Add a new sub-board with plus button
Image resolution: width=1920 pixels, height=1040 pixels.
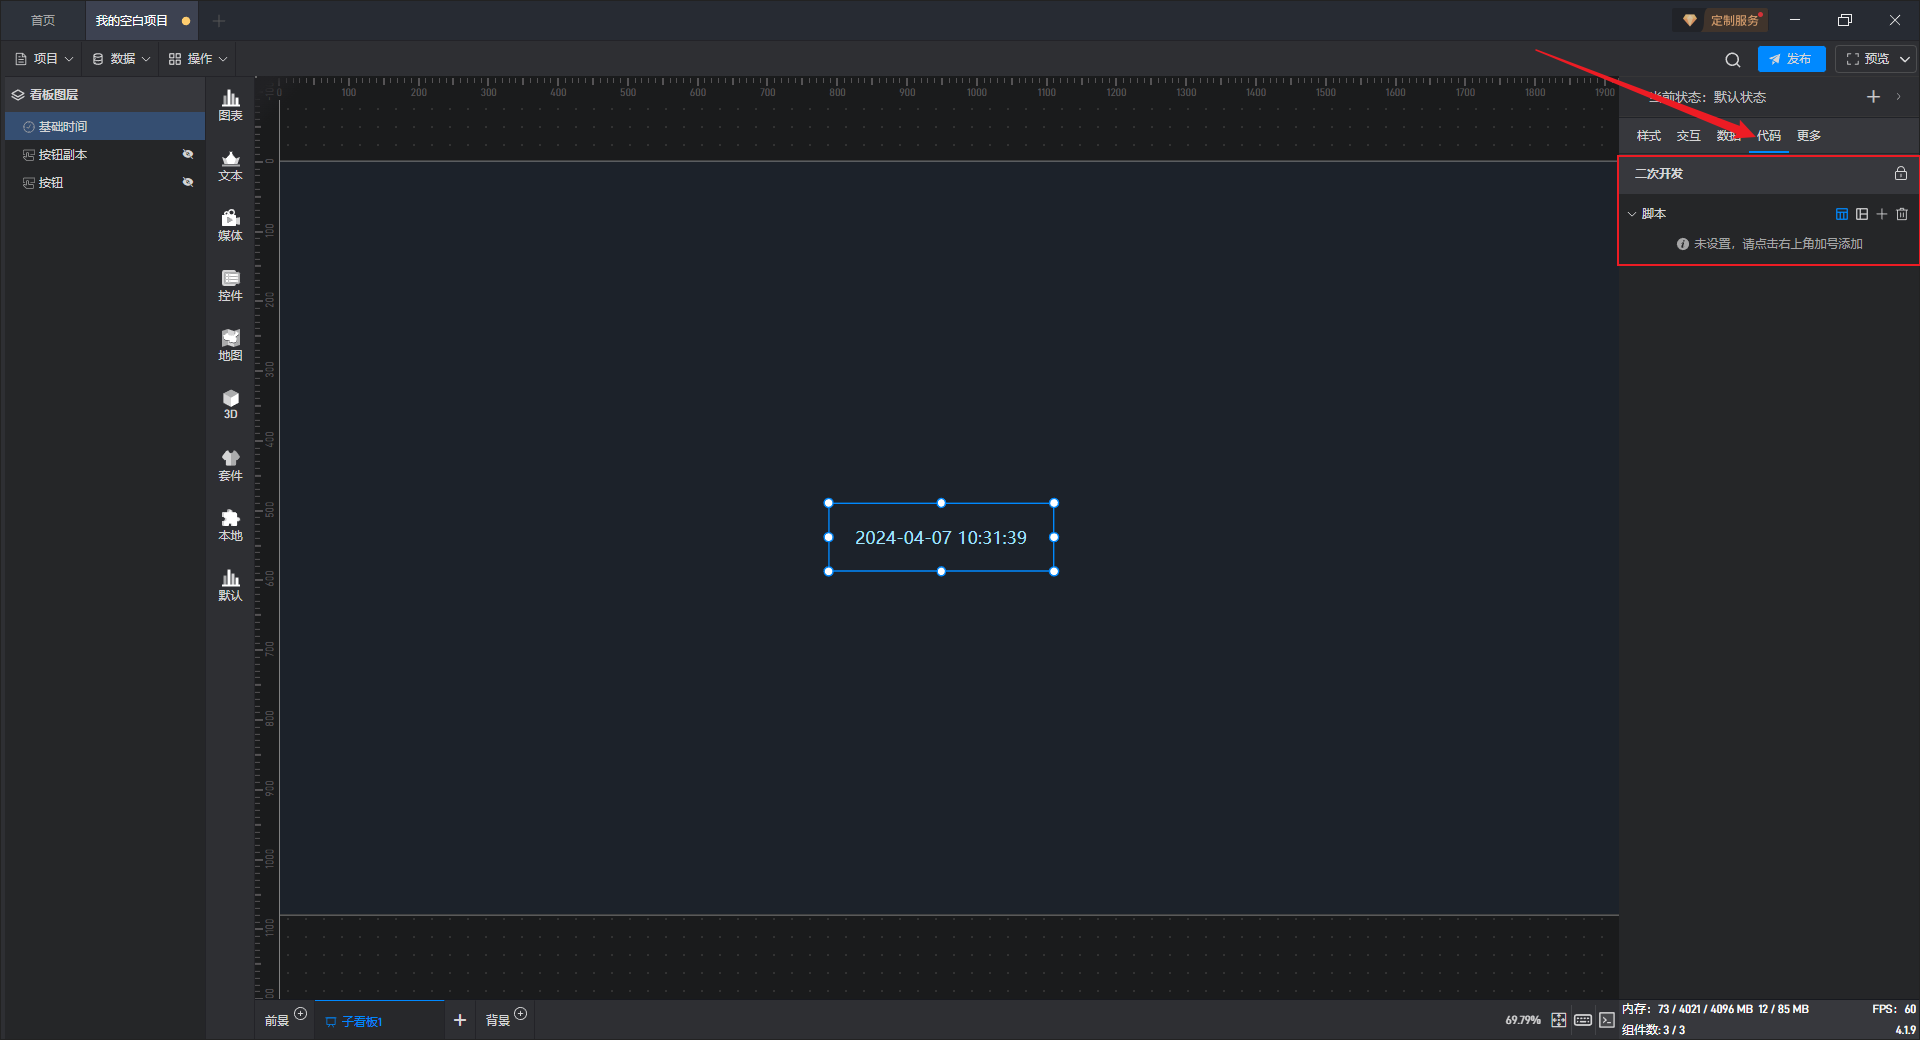coord(460,1020)
